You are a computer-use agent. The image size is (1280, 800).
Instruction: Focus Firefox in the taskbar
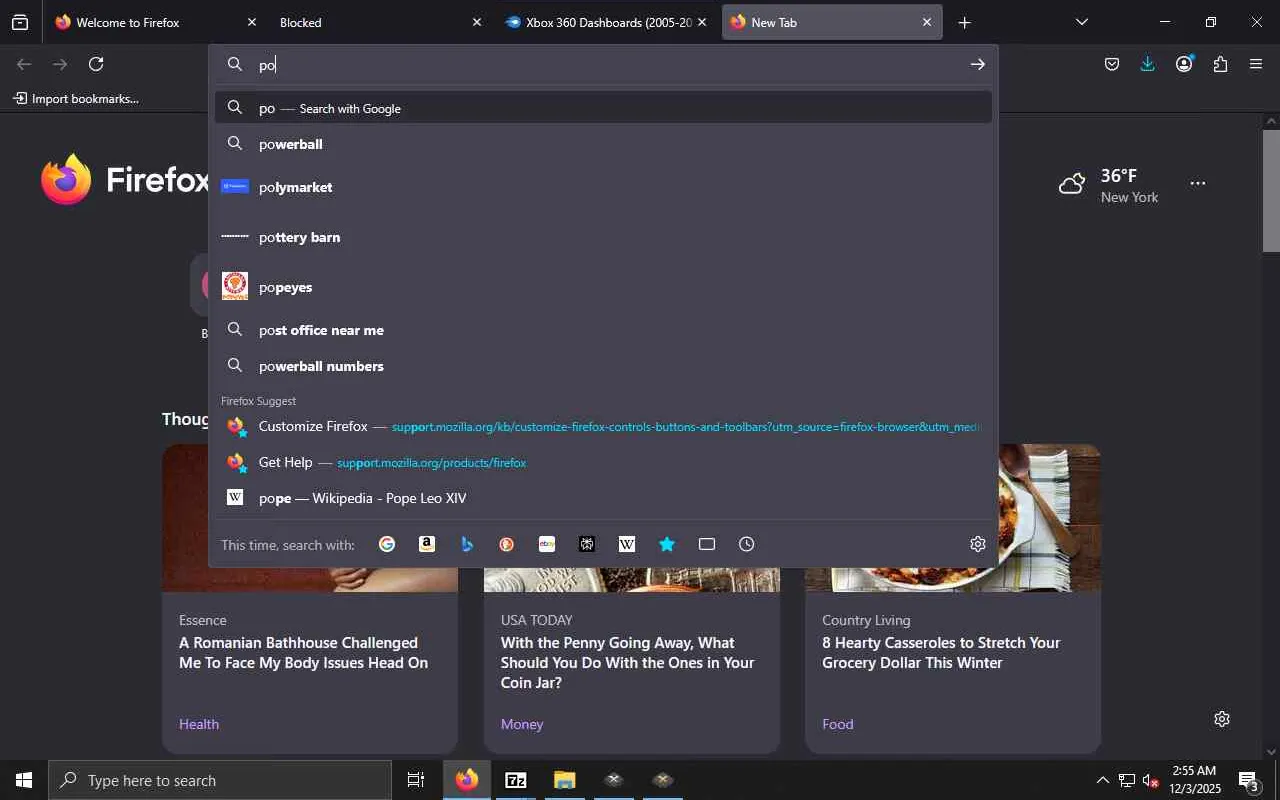[x=467, y=780]
